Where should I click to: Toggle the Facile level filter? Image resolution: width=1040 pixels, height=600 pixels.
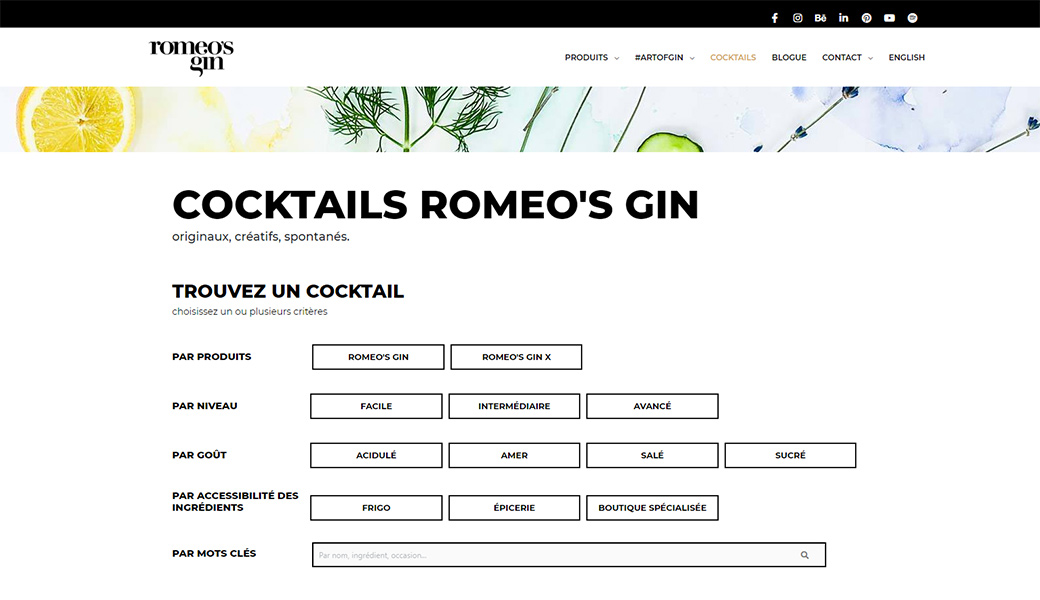[376, 406]
